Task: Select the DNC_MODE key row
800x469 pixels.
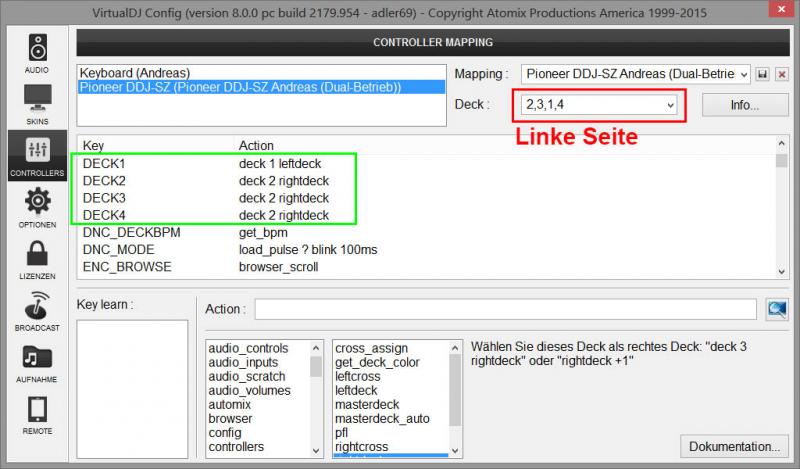Action: (426, 250)
